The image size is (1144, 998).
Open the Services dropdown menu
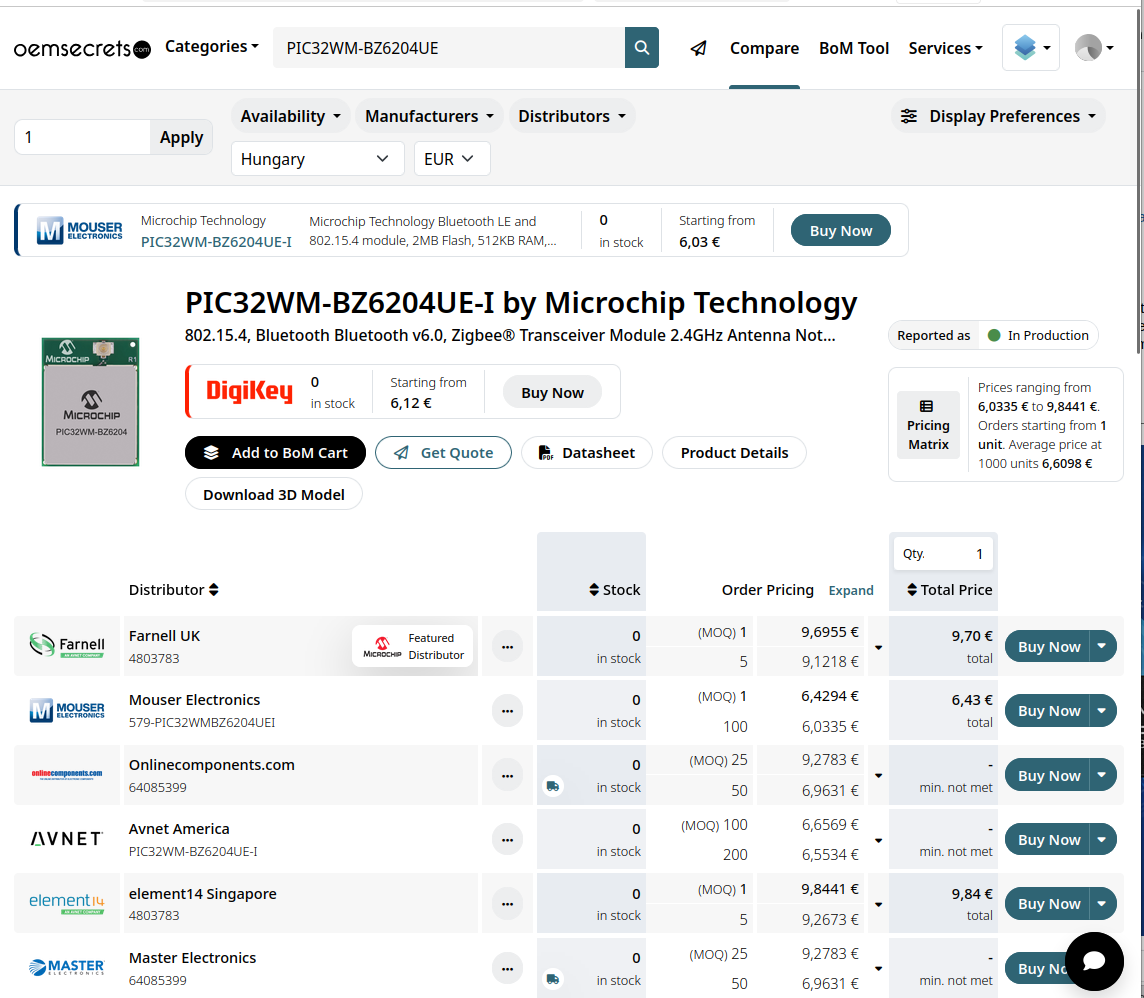(946, 48)
